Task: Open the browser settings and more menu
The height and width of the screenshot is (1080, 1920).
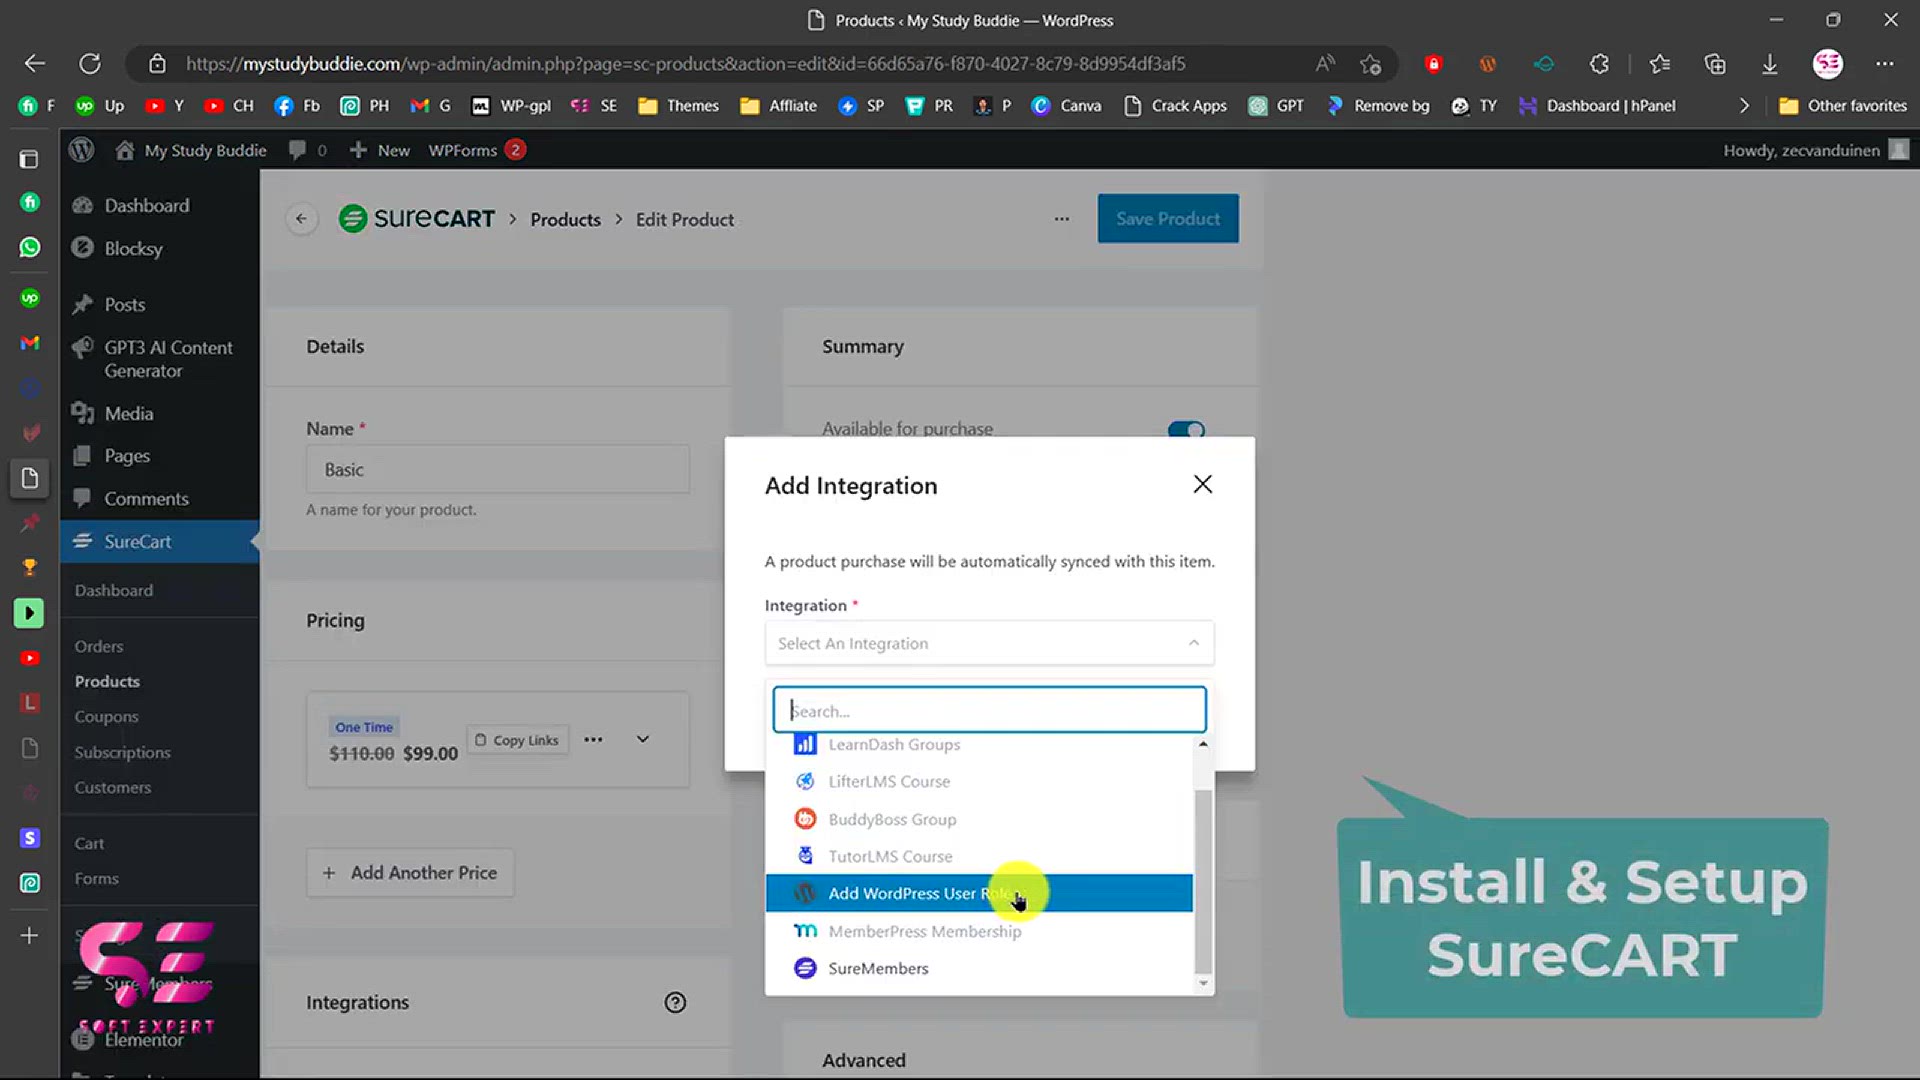Action: coord(1885,64)
